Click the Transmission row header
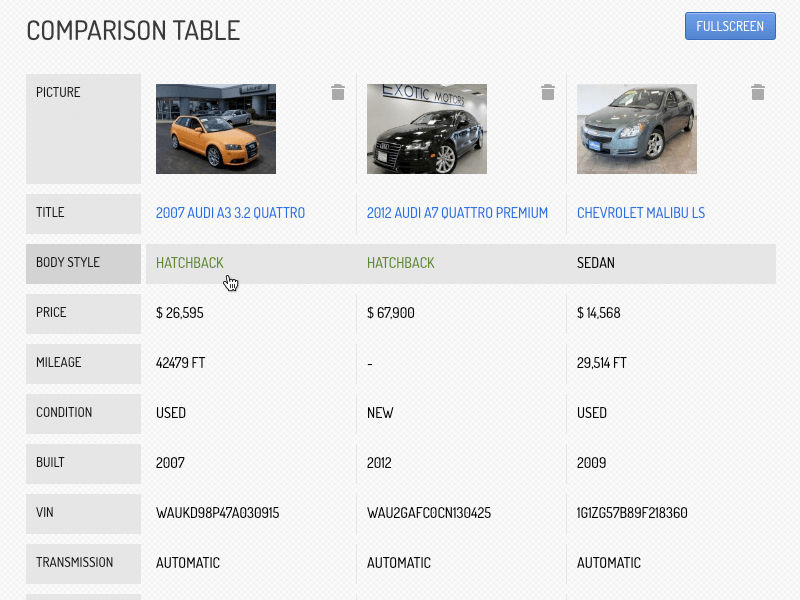The image size is (800, 600). point(83,564)
